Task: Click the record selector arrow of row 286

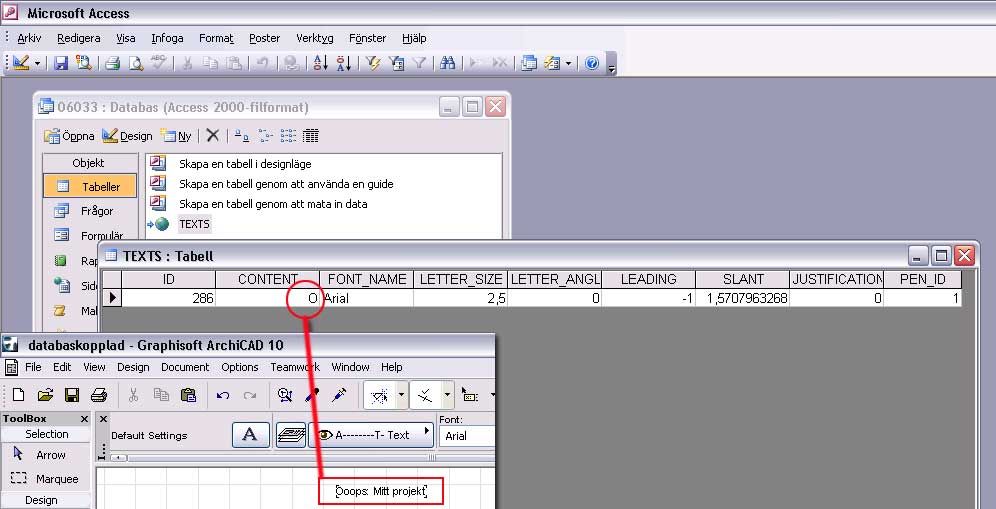Action: tap(112, 297)
